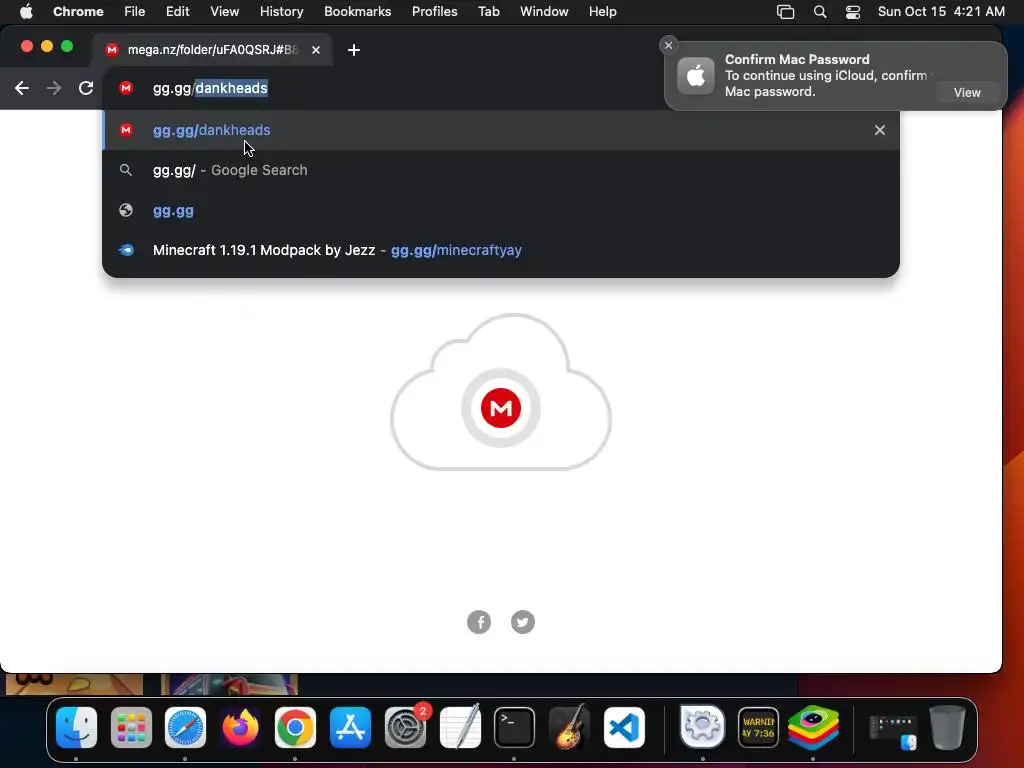The image size is (1024, 768).
Task: Launch Safari from the Dock
Action: (x=185, y=728)
